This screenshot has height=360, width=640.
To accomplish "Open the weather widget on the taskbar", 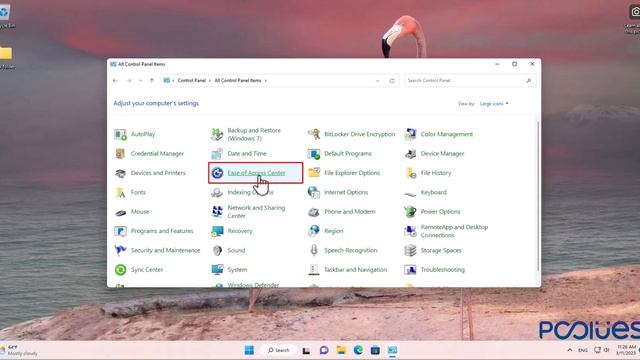I will coord(20,350).
